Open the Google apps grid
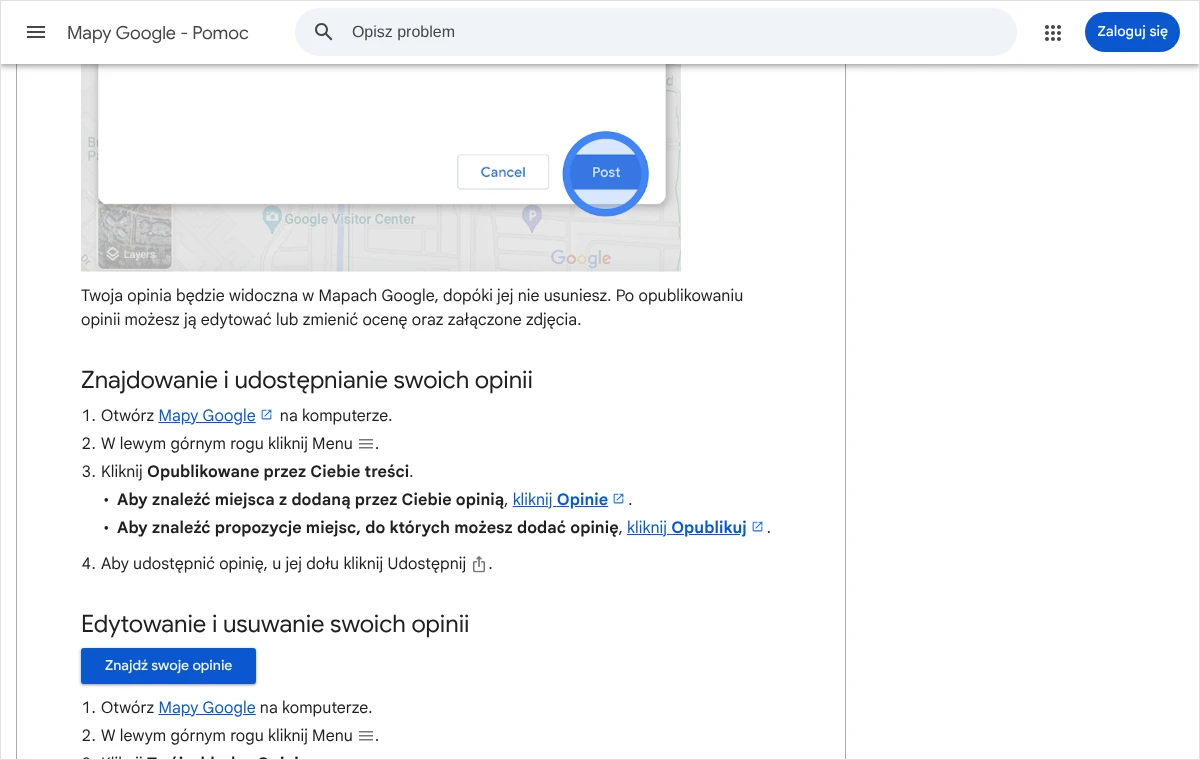1200x760 pixels. (1052, 32)
